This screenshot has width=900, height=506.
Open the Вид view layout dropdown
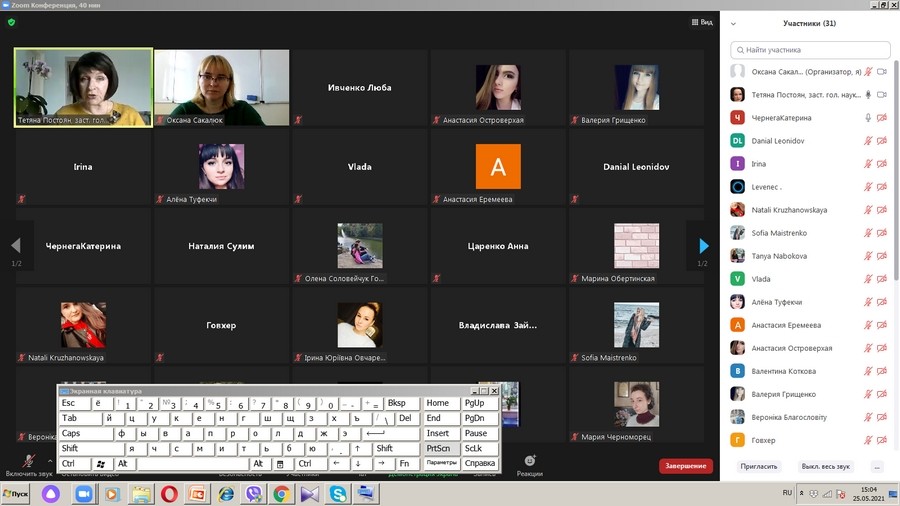coord(702,22)
